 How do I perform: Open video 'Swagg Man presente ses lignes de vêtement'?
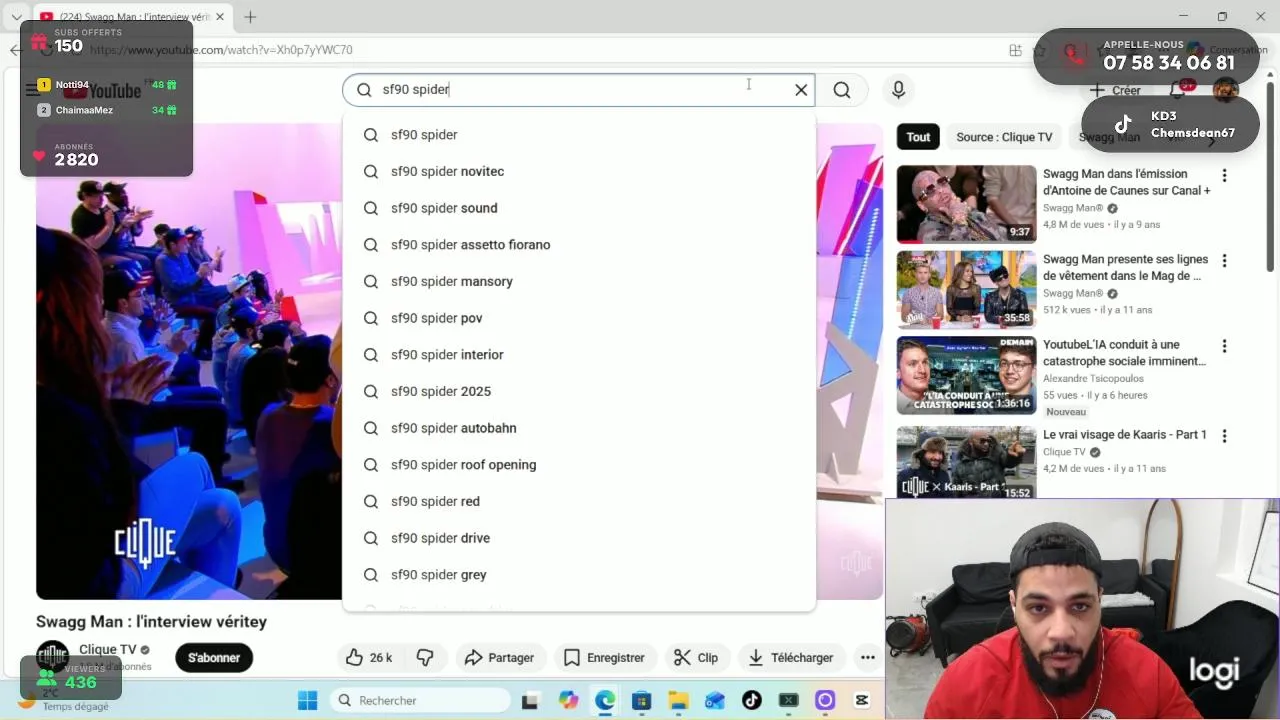[1126, 267]
